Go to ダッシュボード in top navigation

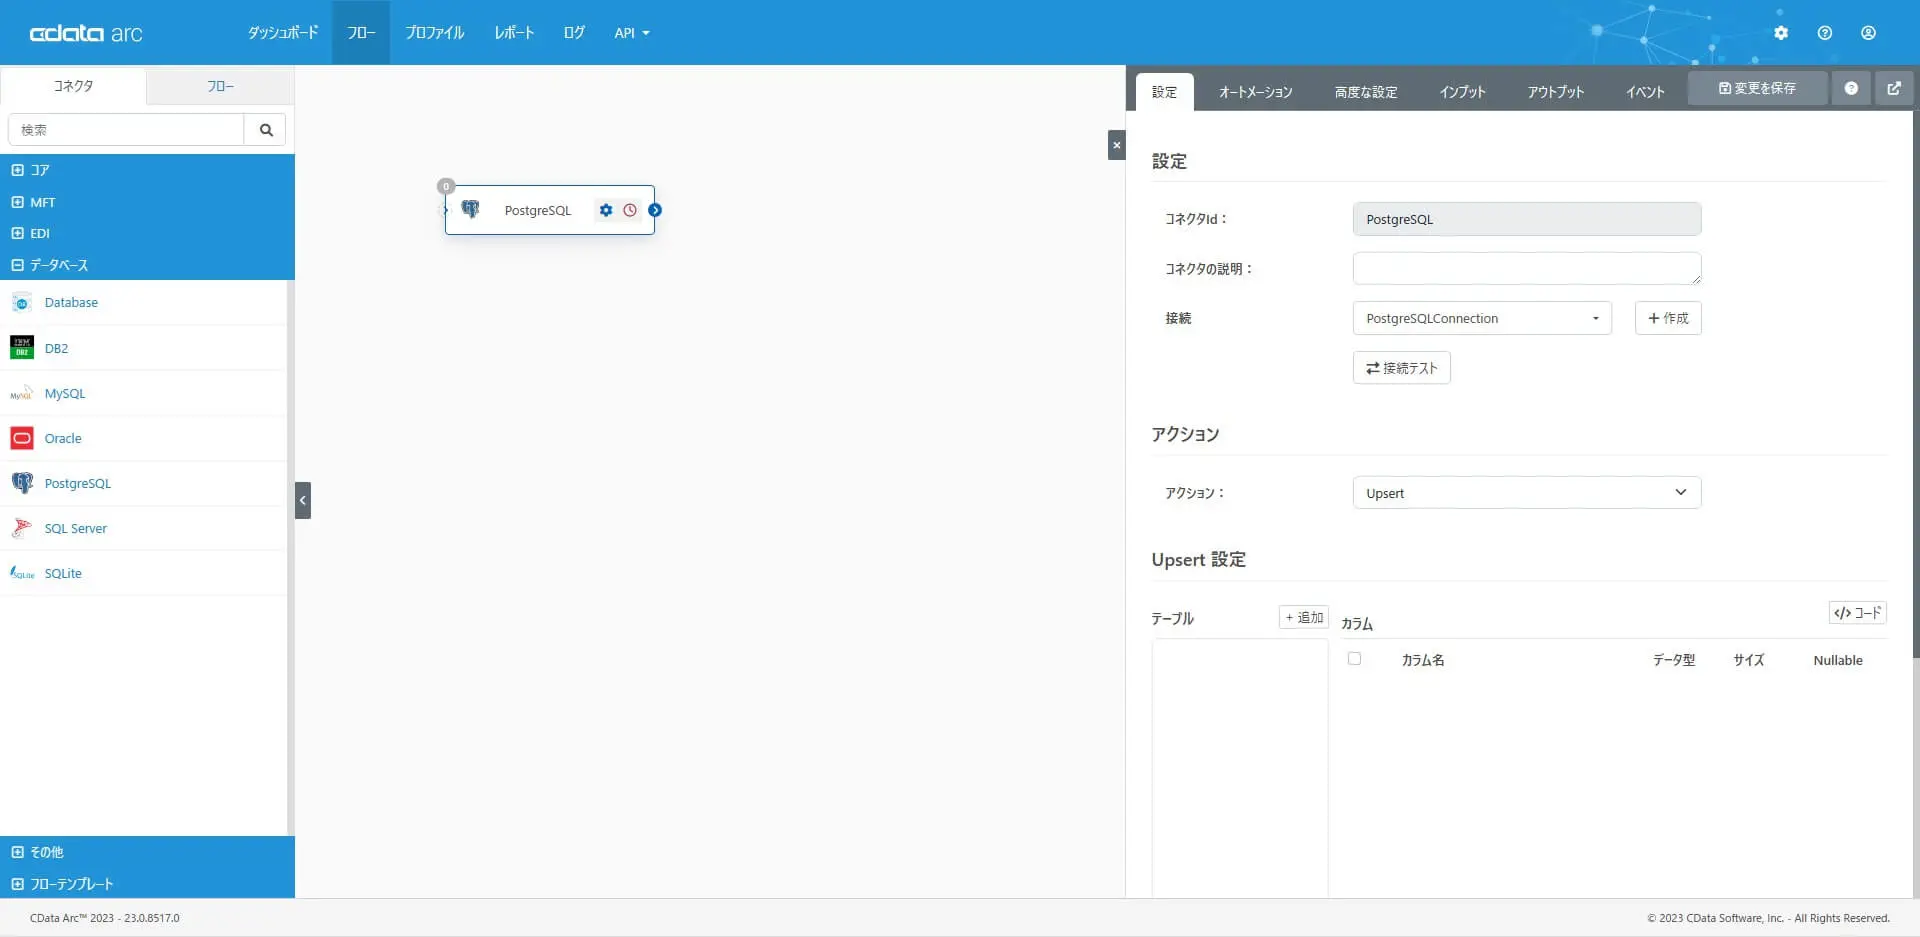click(x=283, y=33)
